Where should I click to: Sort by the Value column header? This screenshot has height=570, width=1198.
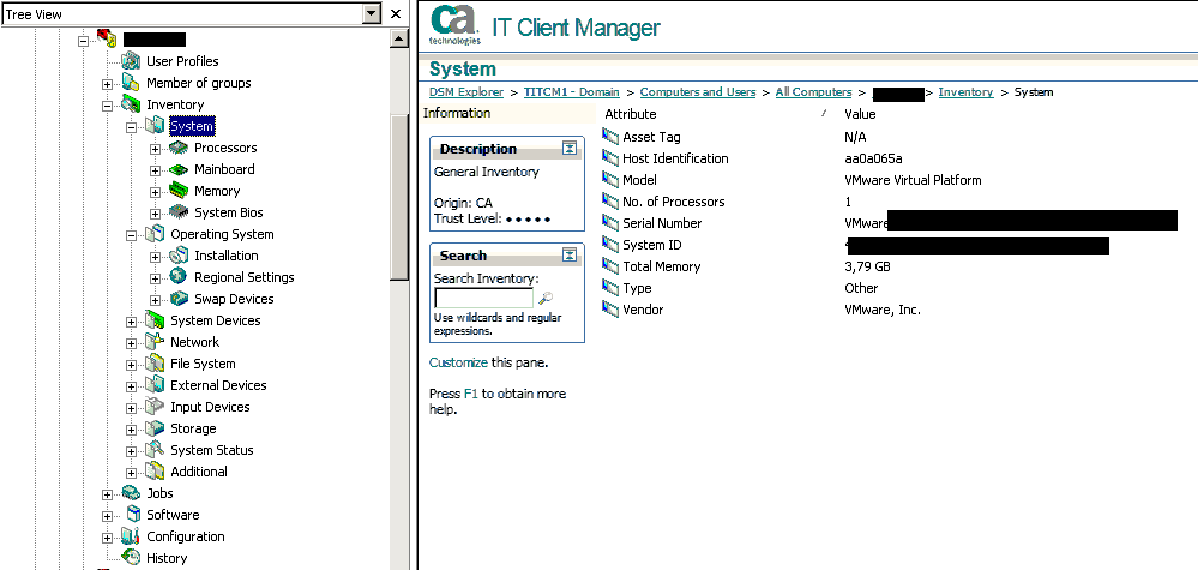[x=860, y=115]
